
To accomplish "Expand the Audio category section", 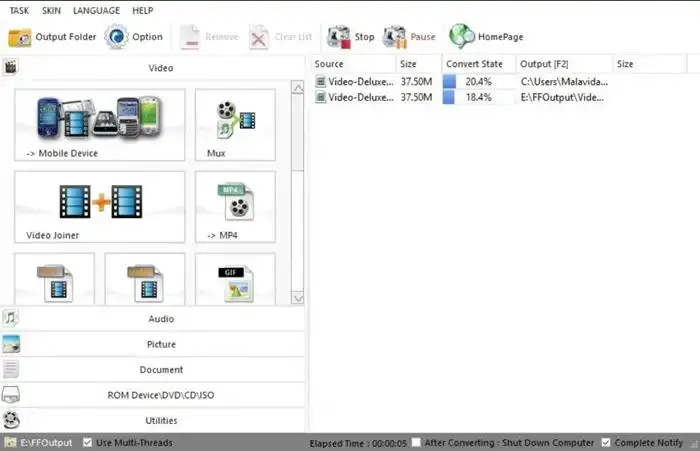I will [x=160, y=319].
